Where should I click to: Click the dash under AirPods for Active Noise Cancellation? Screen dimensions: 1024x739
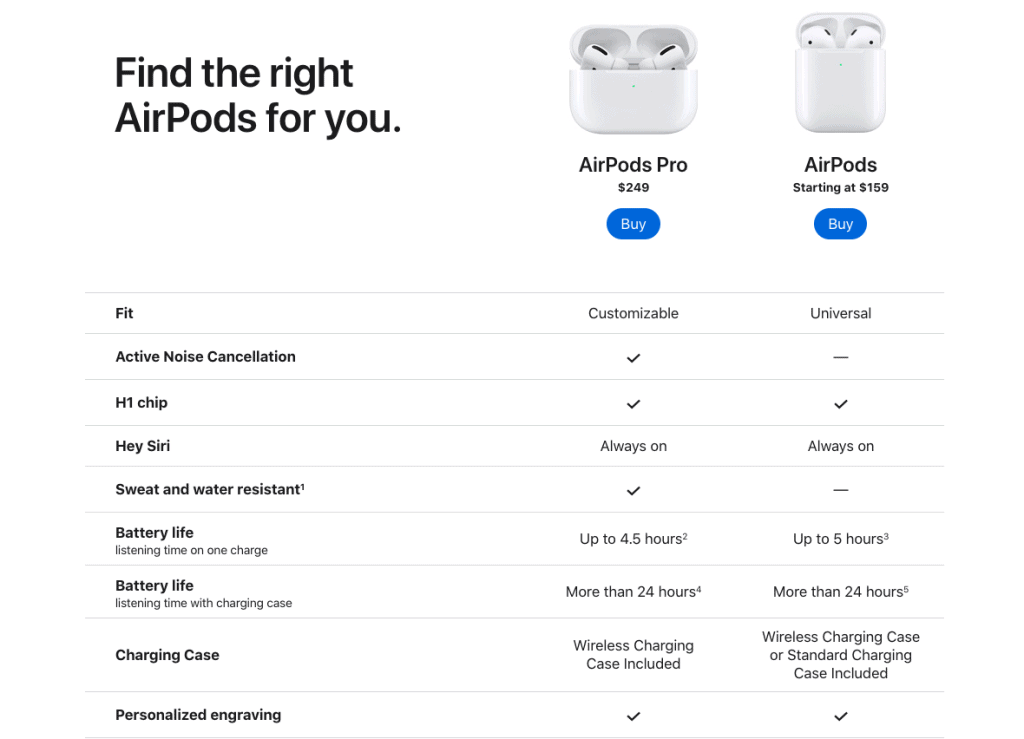coord(840,356)
